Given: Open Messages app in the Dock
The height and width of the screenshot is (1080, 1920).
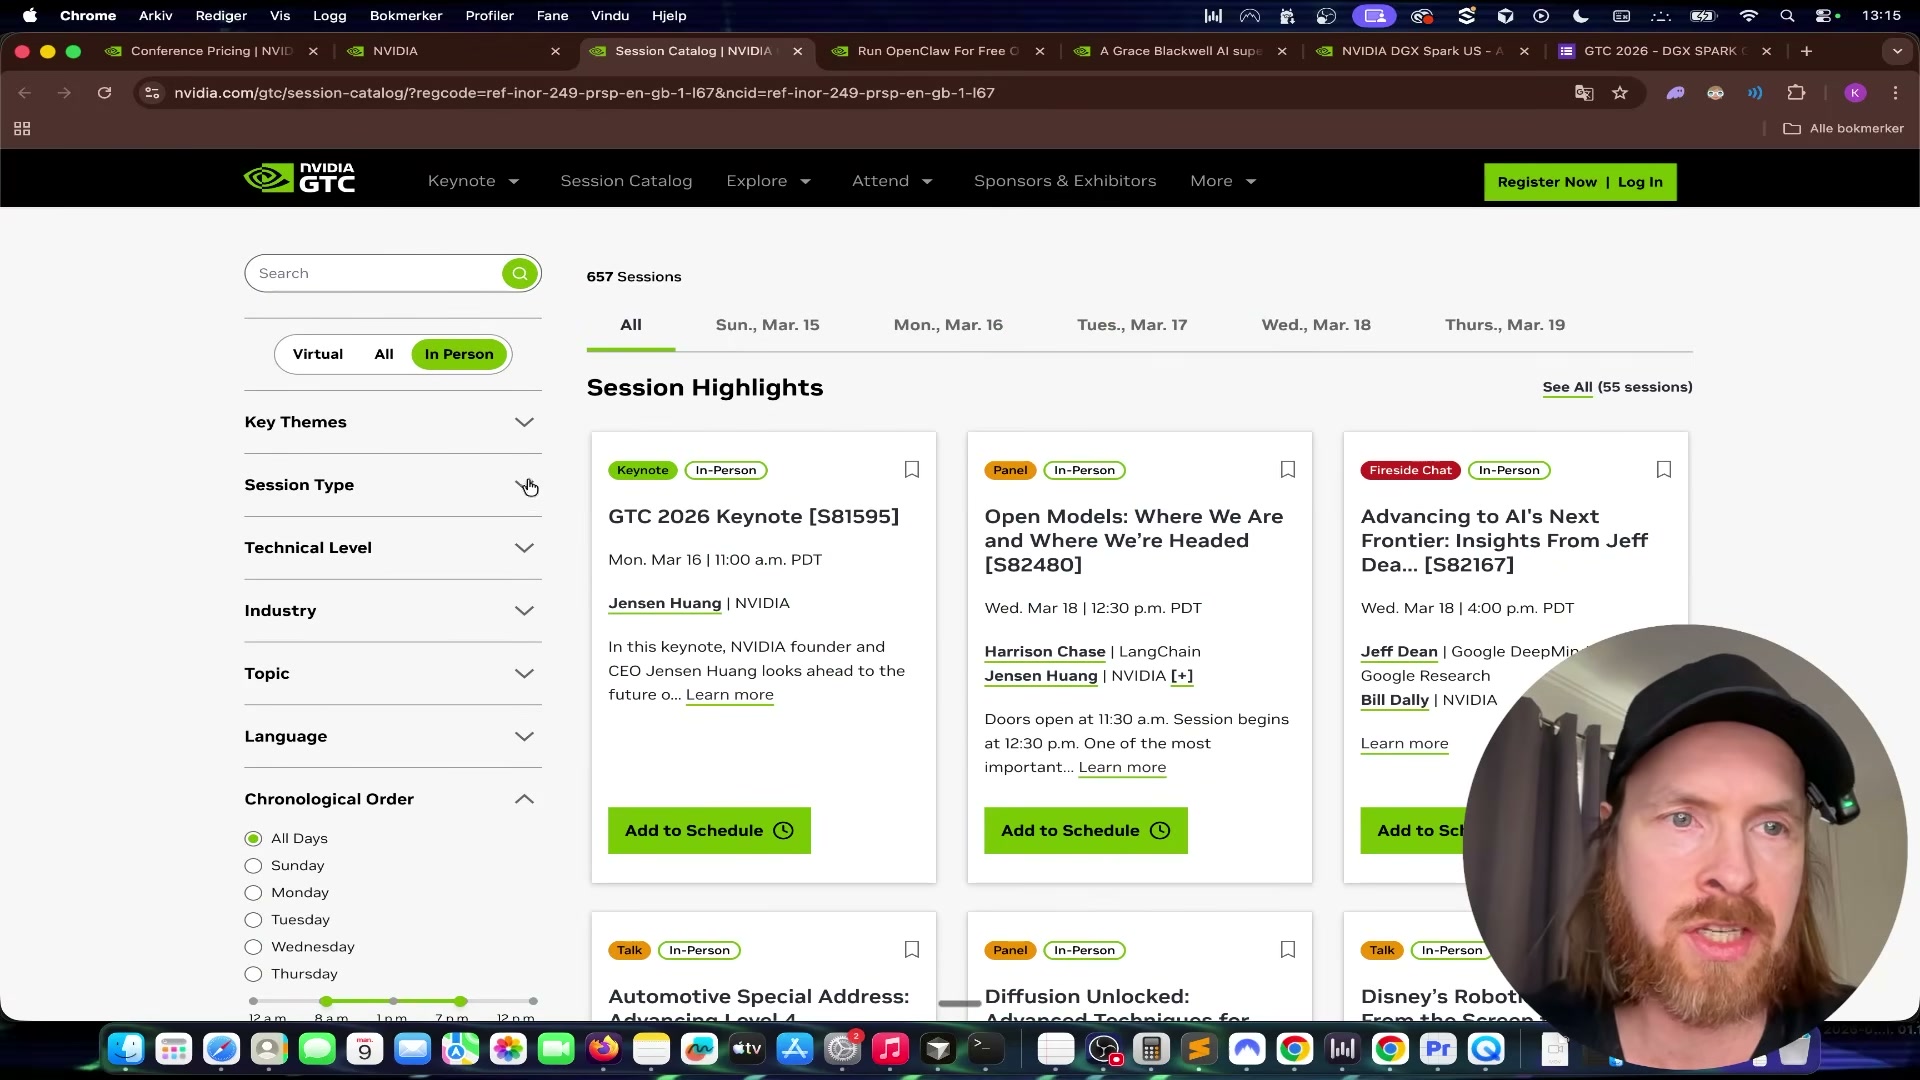Looking at the screenshot, I should pos(317,1049).
